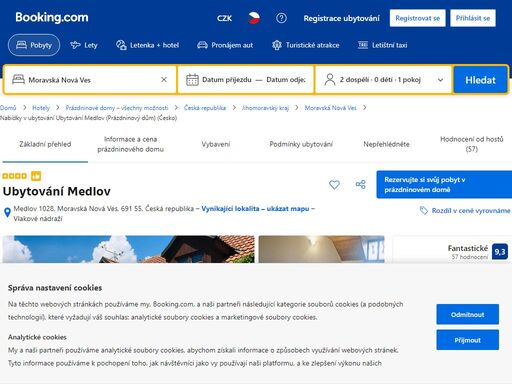Screen dimensions: 512x384
Task: Edit destination field Moravská Nová Ves
Action: 90,80
